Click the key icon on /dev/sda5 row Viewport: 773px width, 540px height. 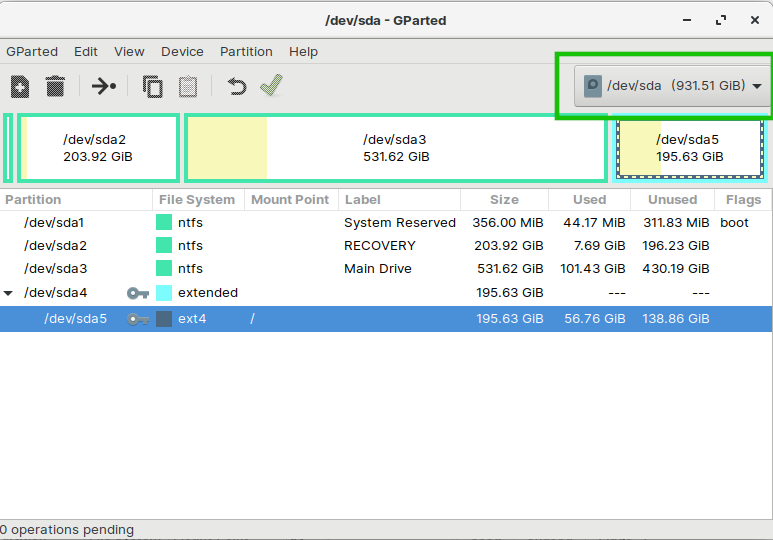tap(138, 319)
